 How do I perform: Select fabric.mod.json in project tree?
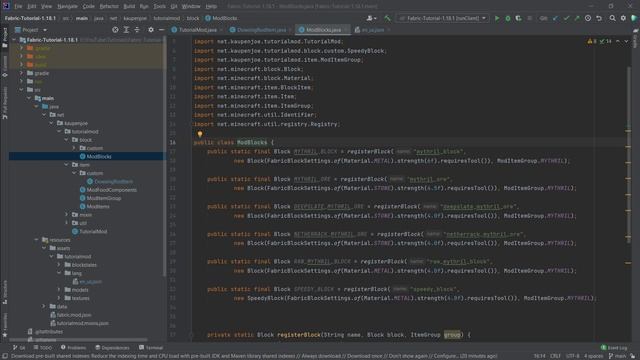tap(74, 315)
